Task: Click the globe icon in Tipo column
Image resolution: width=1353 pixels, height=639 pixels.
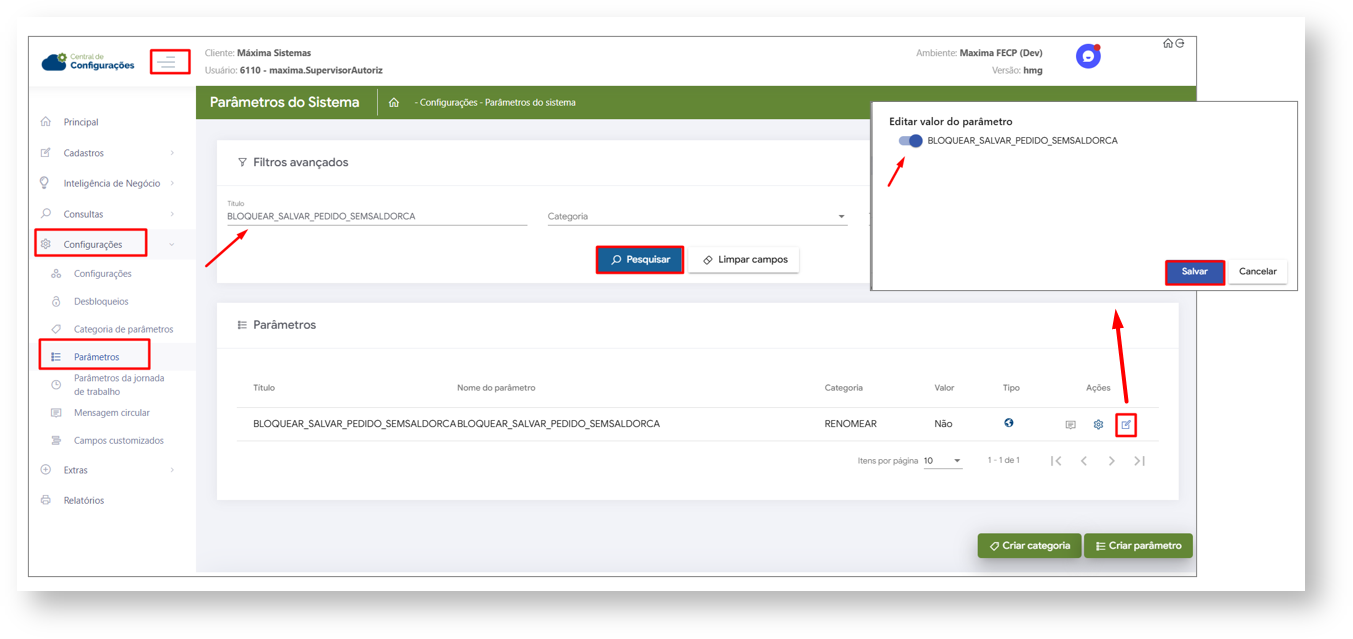Action: [x=1009, y=423]
